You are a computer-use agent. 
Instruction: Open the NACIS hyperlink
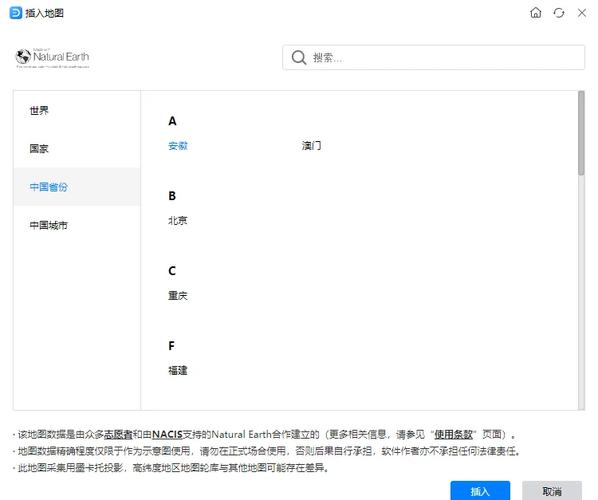coord(167,434)
